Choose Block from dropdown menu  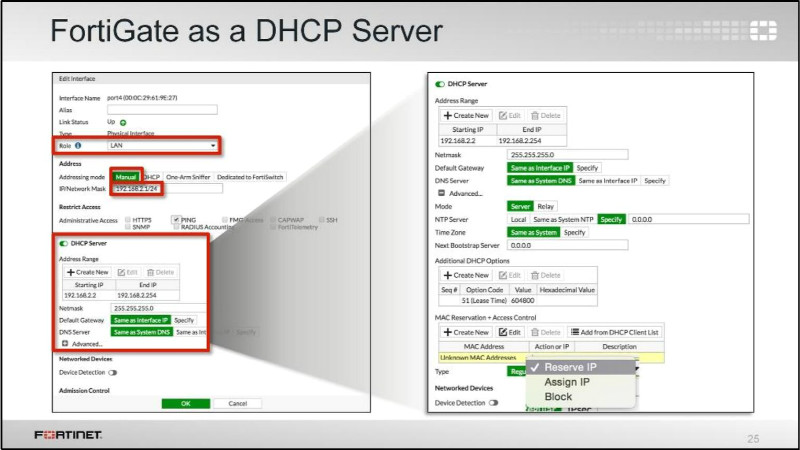click(x=581, y=397)
